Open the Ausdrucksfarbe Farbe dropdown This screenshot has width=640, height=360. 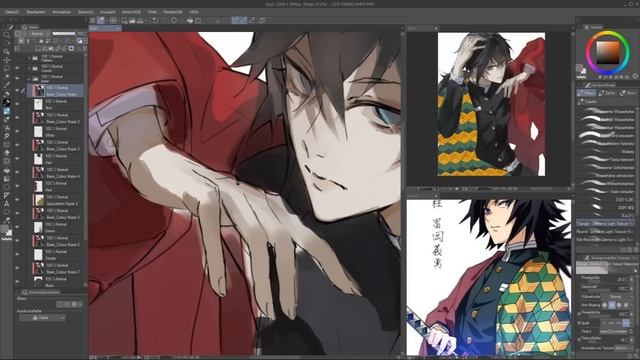pyautogui.click(x=42, y=318)
